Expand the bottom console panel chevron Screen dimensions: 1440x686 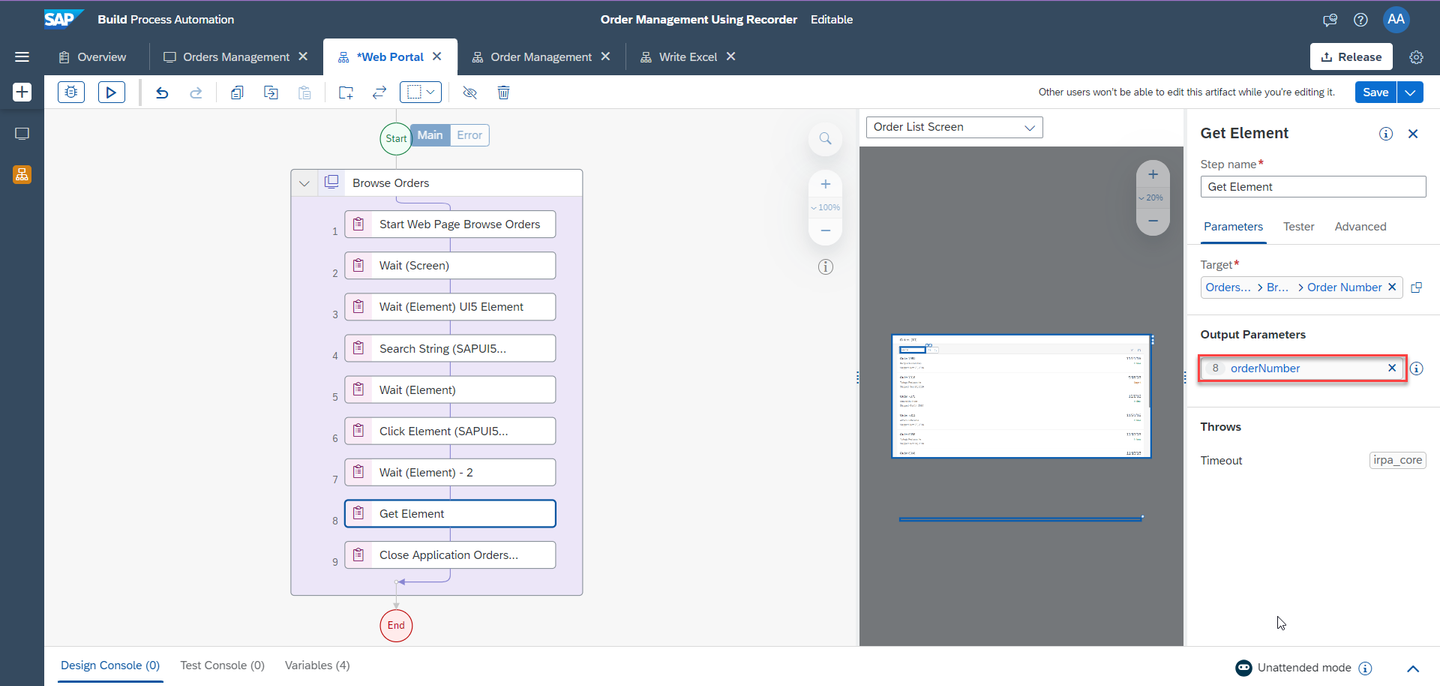[1413, 668]
